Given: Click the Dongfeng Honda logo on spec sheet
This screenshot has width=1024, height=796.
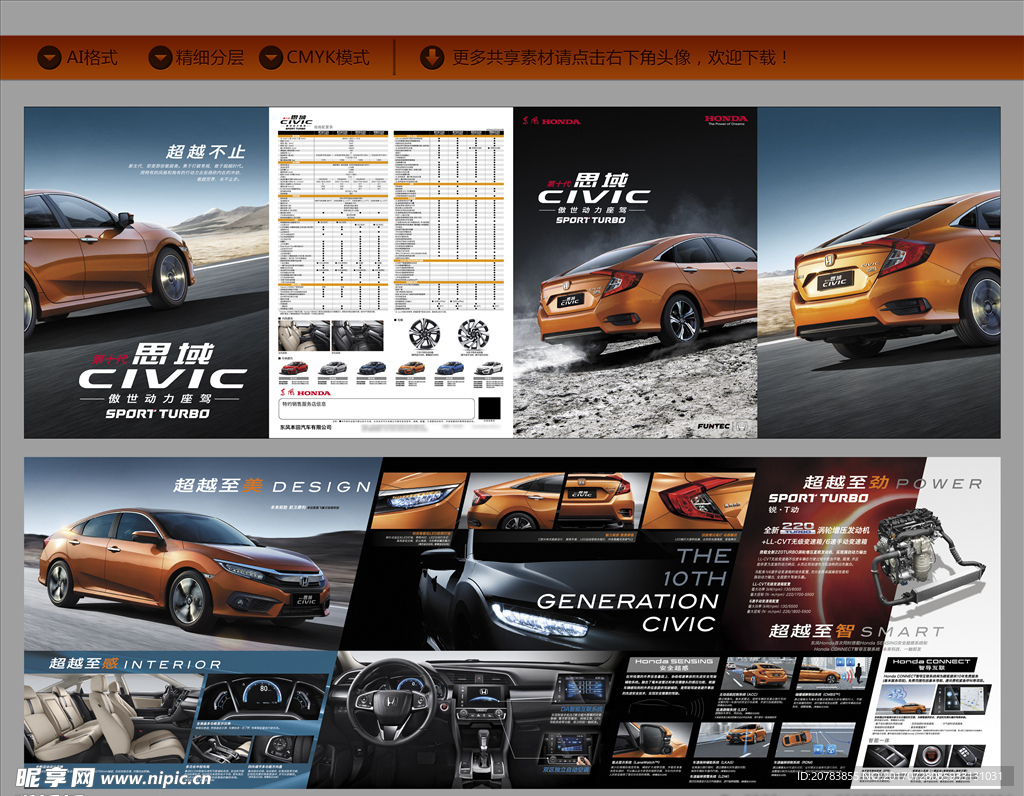Looking at the screenshot, I should click(305, 392).
